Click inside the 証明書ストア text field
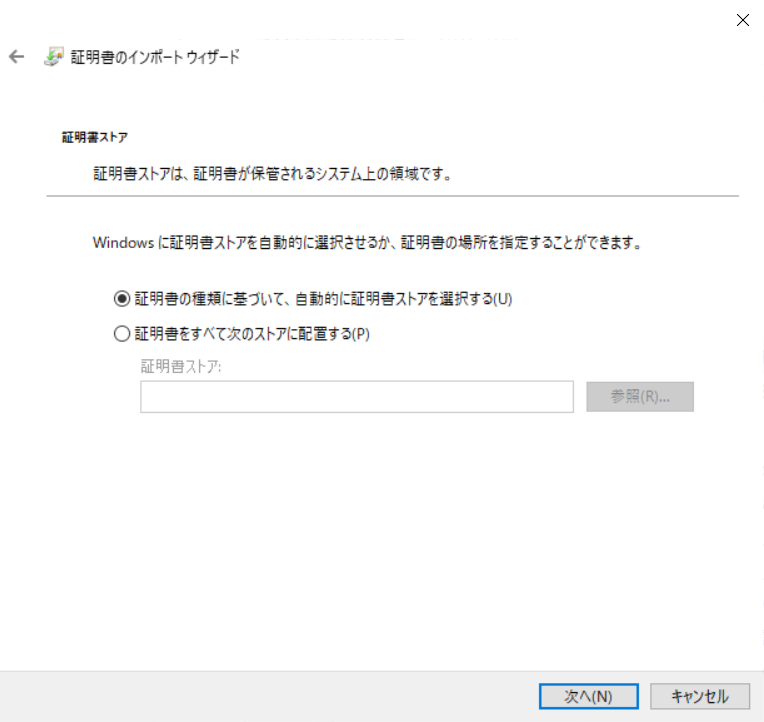The height and width of the screenshot is (722, 764). point(356,396)
